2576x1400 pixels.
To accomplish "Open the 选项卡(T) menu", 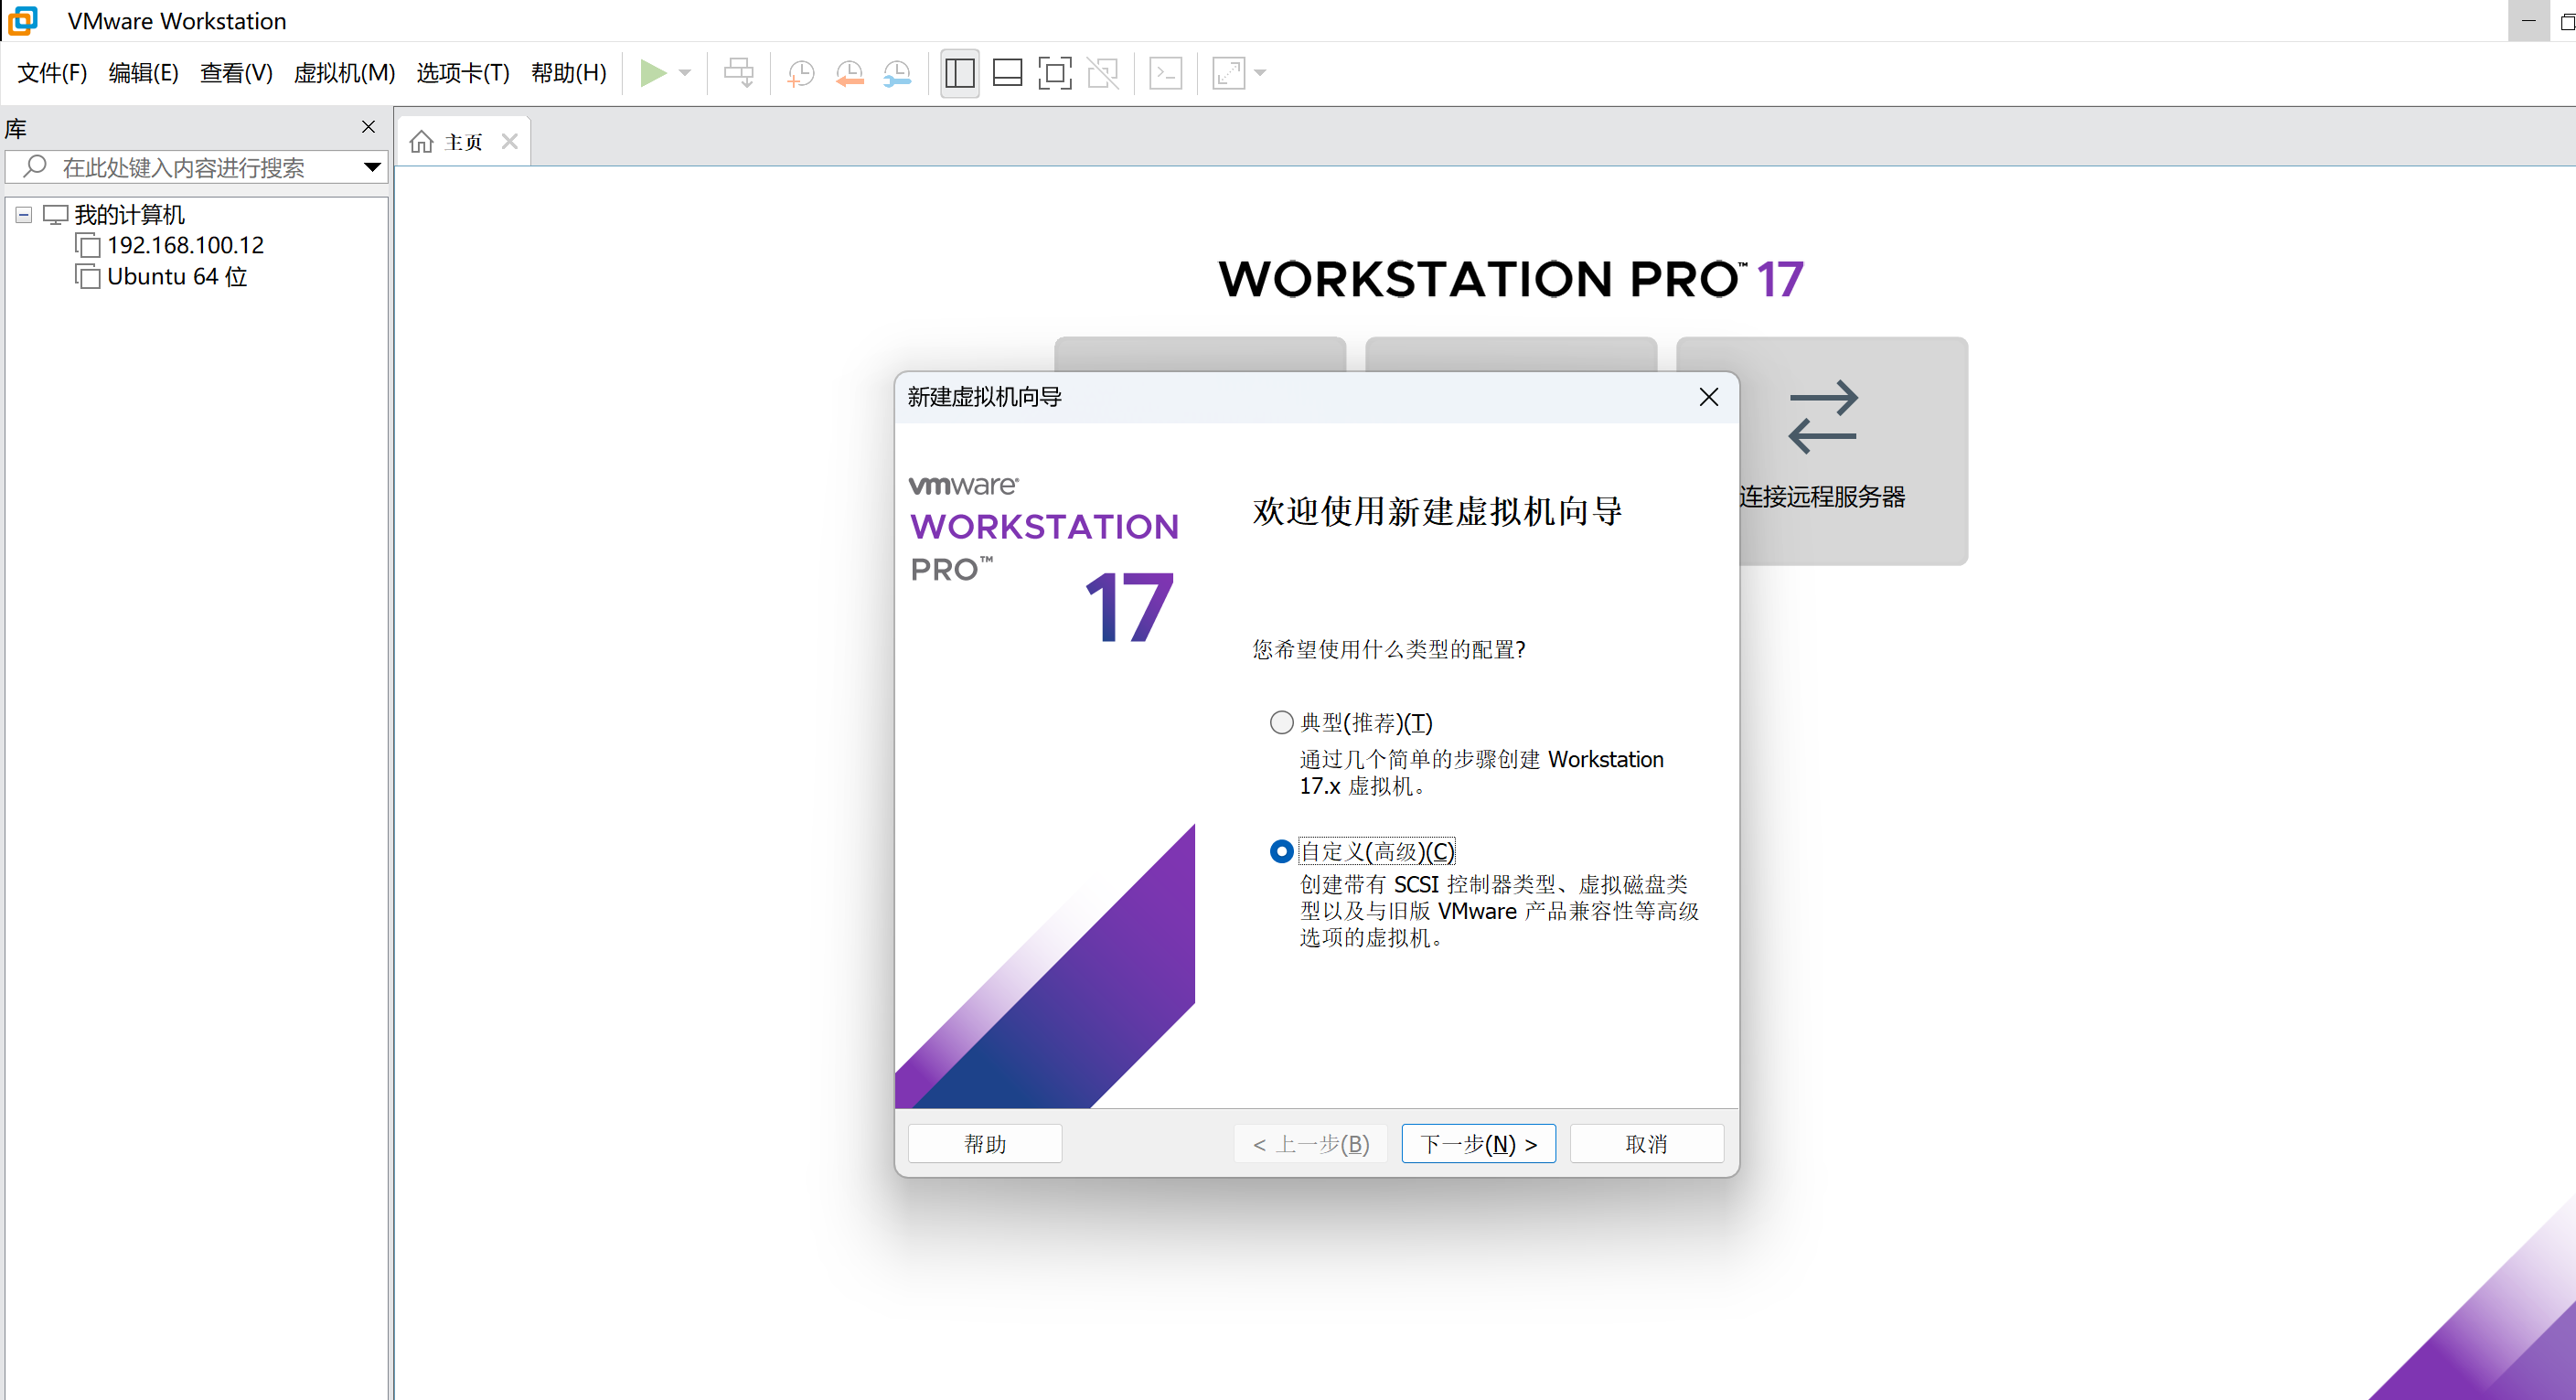I will 463,73.
